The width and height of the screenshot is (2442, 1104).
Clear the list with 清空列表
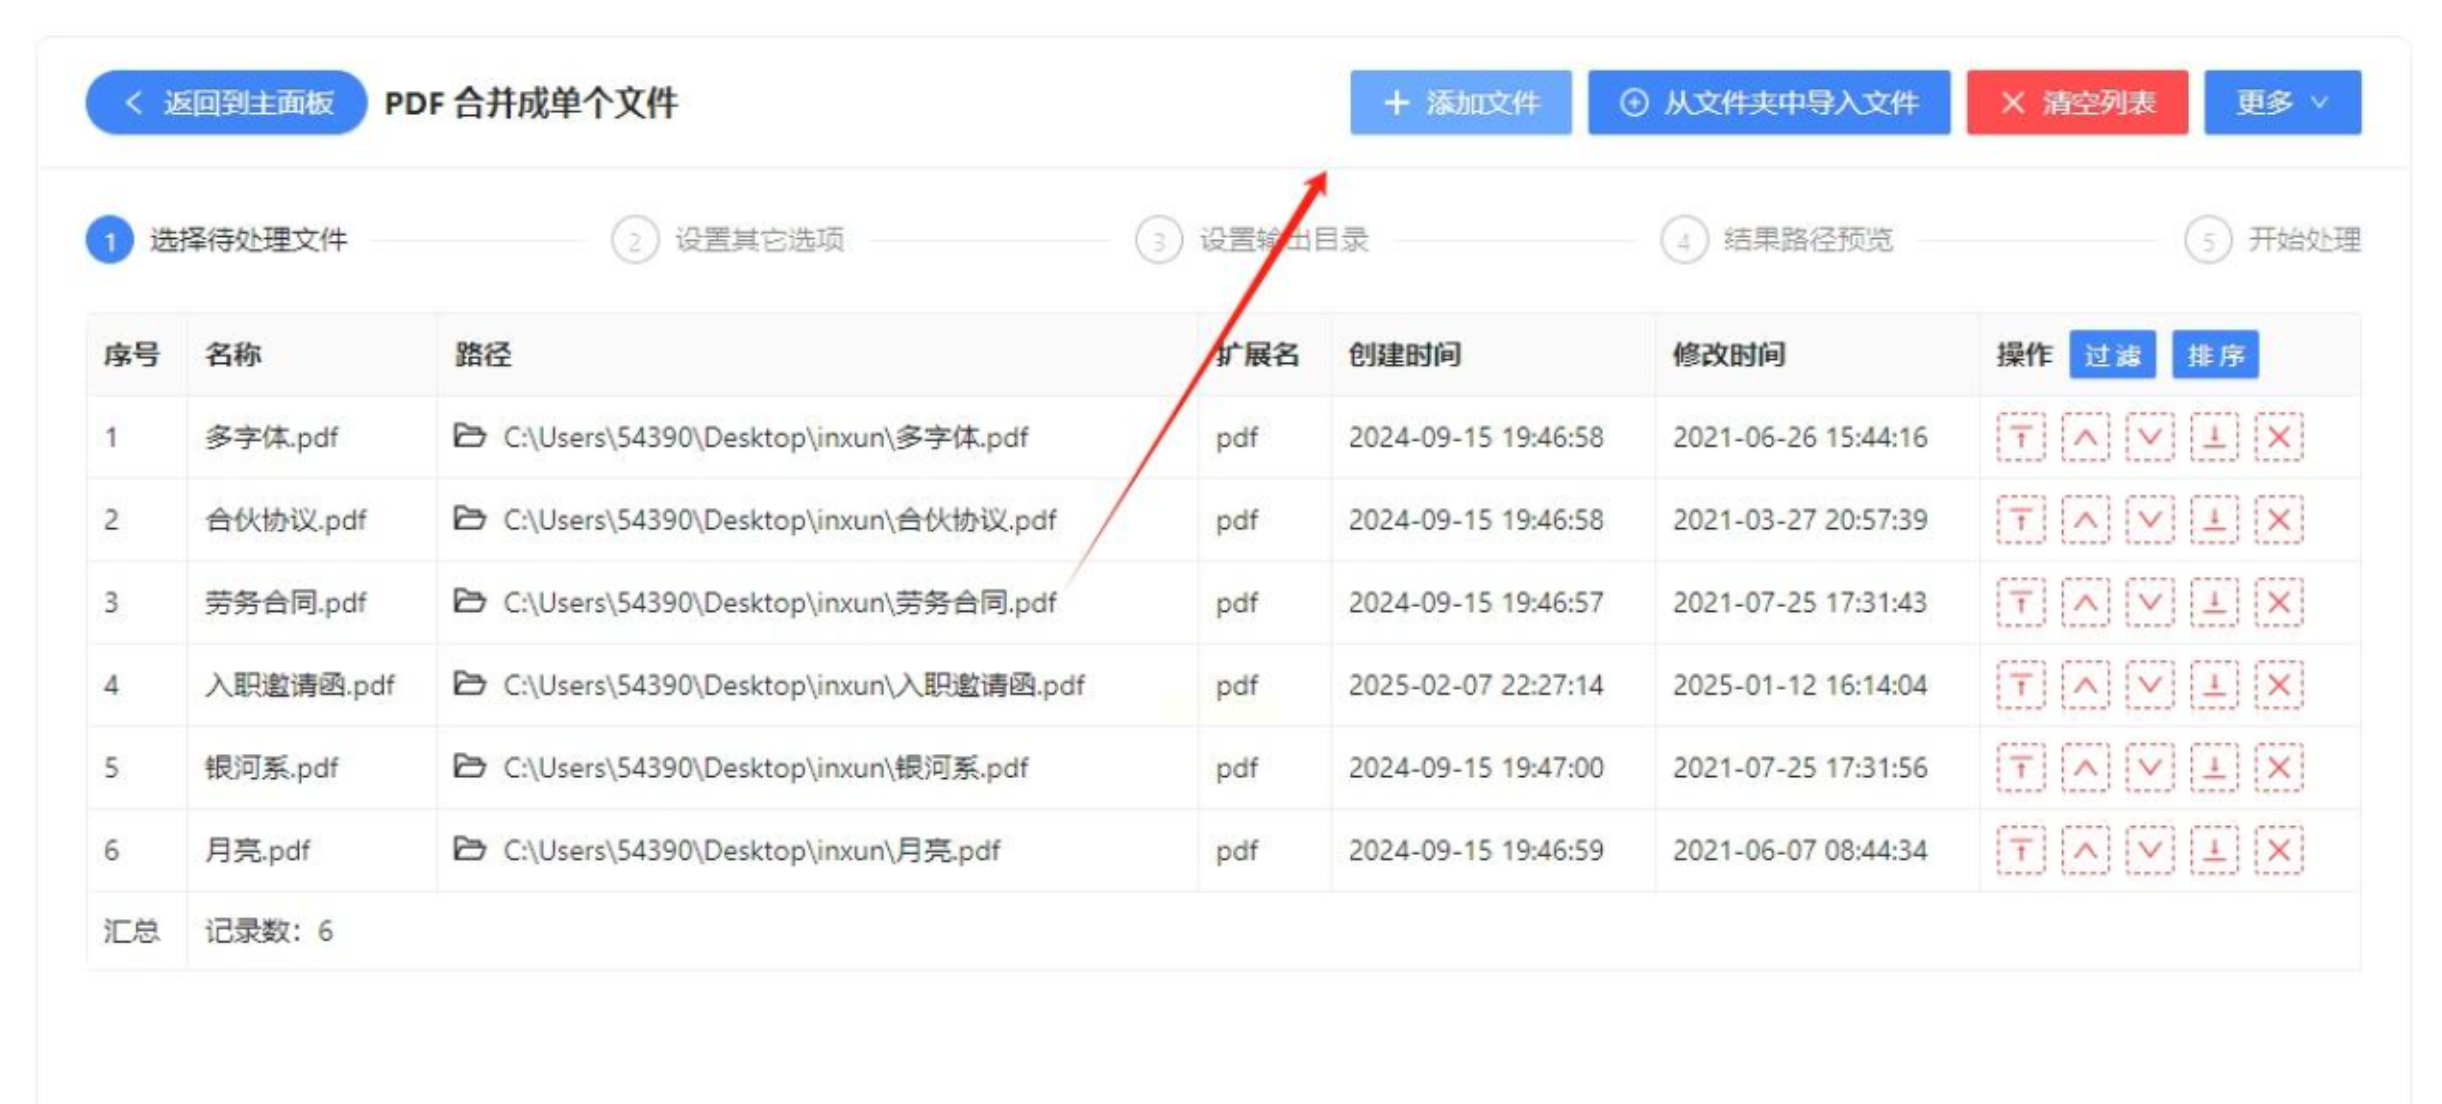(2076, 102)
